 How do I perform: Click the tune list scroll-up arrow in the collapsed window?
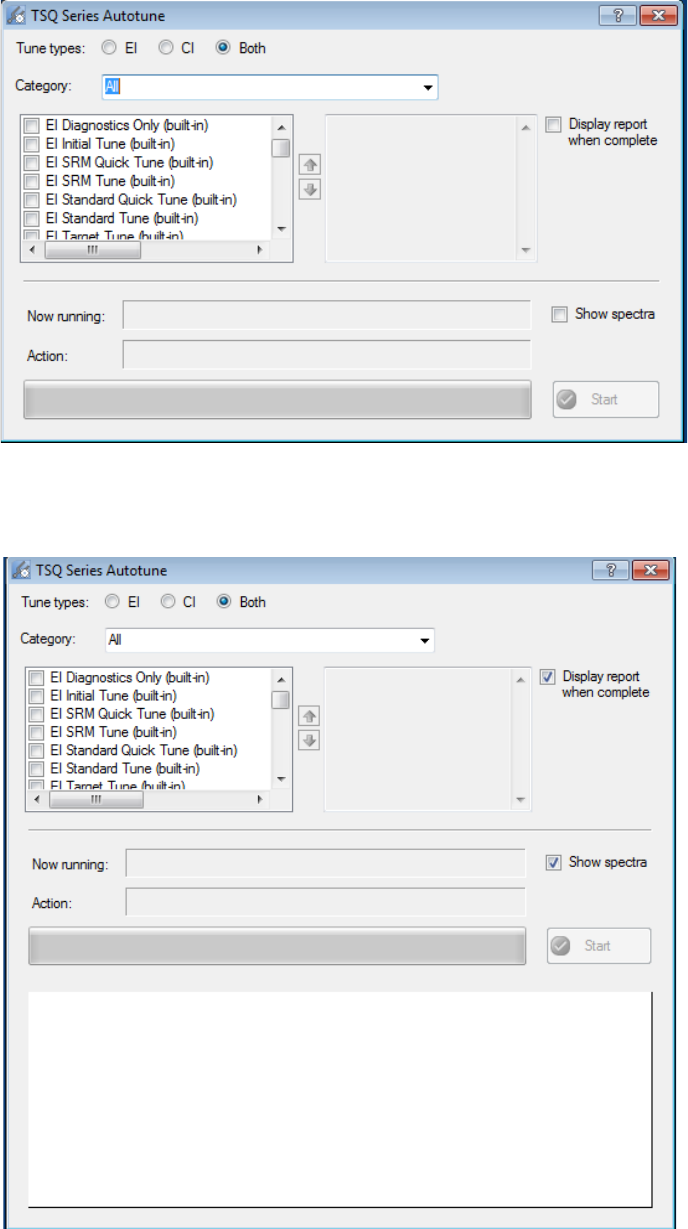click(x=281, y=127)
